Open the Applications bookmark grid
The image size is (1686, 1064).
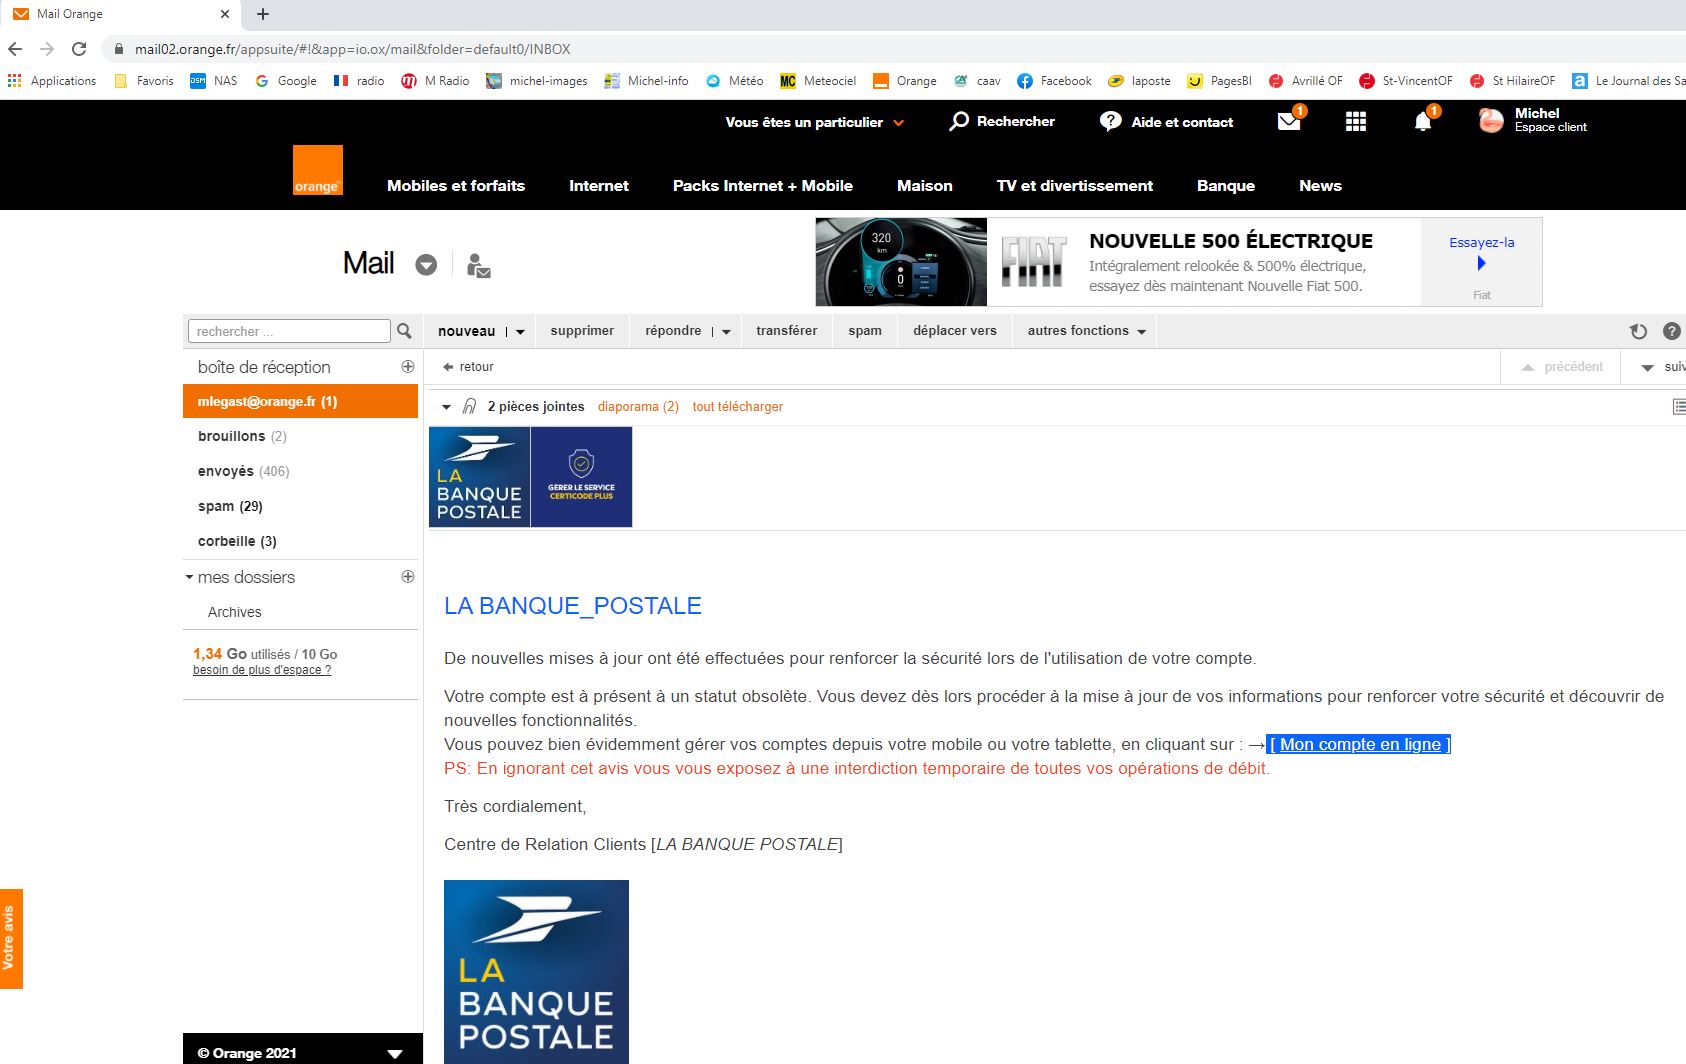point(52,81)
